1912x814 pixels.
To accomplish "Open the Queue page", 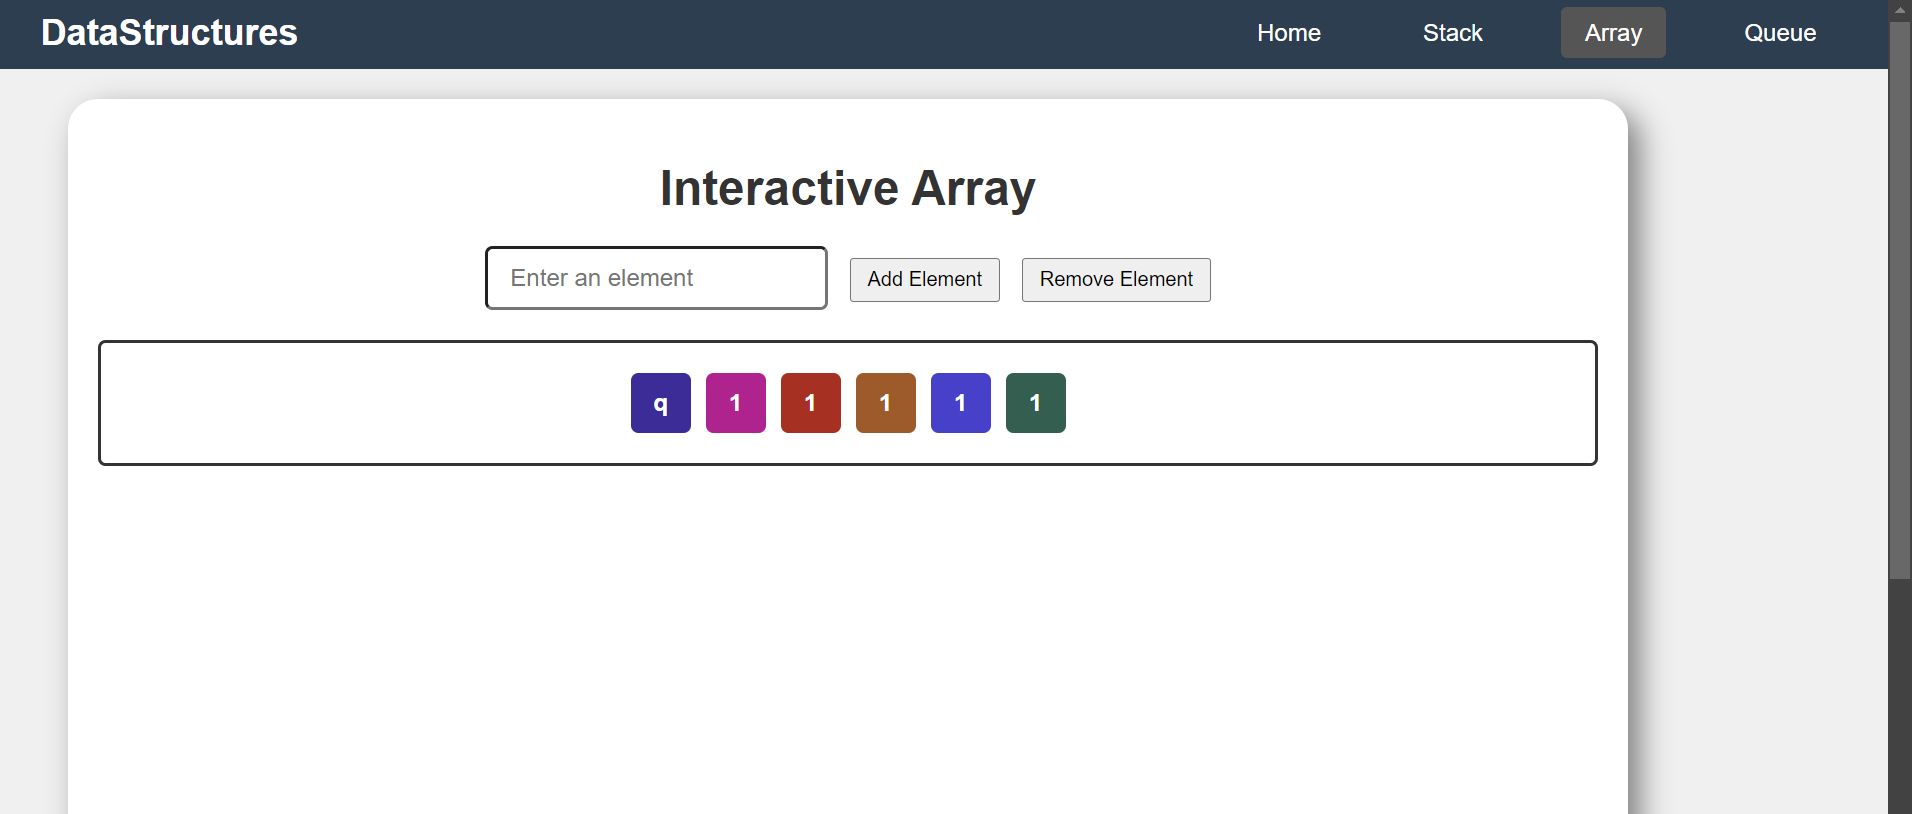I will pos(1780,33).
